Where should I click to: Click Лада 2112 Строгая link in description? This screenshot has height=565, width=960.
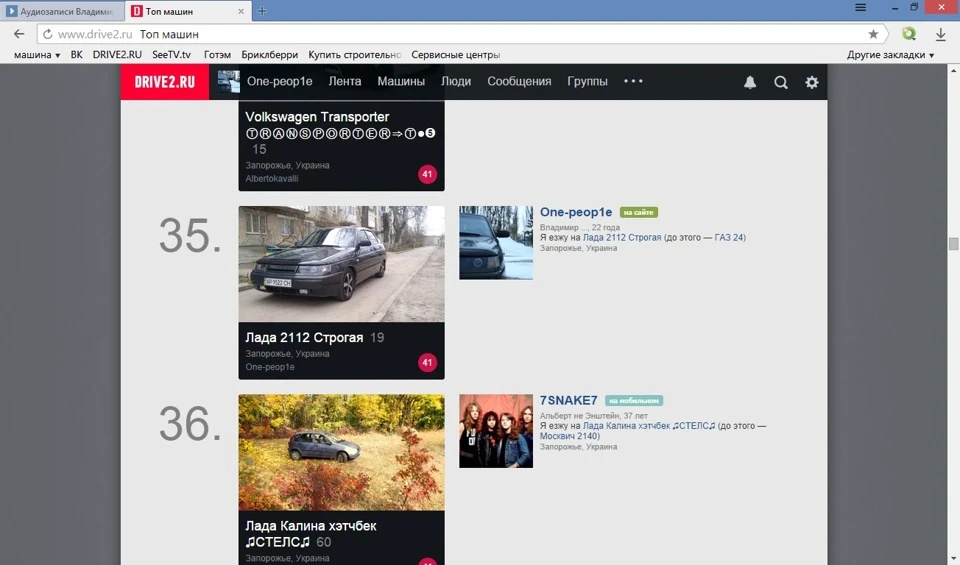pyautogui.click(x=622, y=238)
